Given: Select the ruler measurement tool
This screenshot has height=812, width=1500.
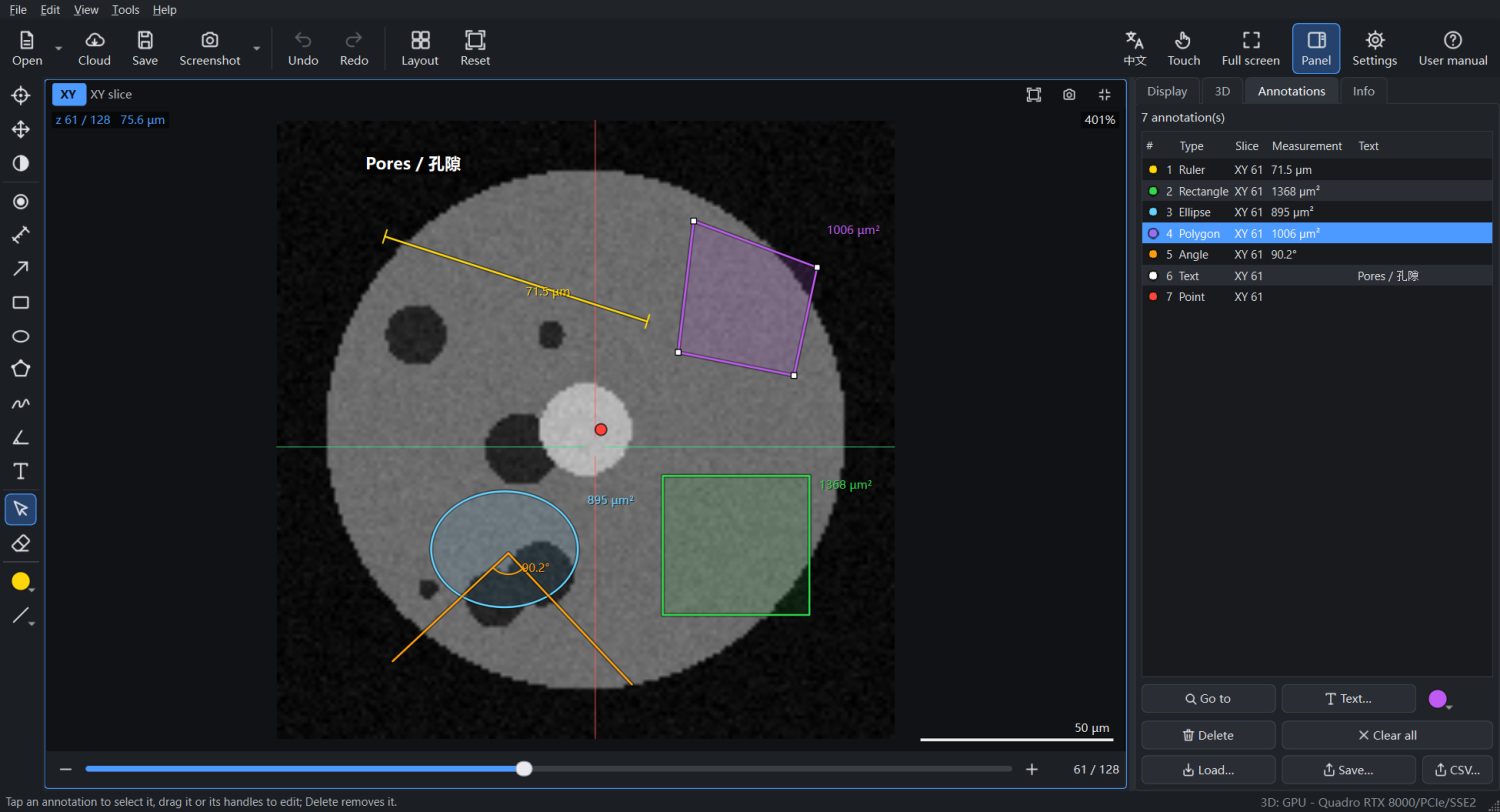Looking at the screenshot, I should tap(20, 235).
